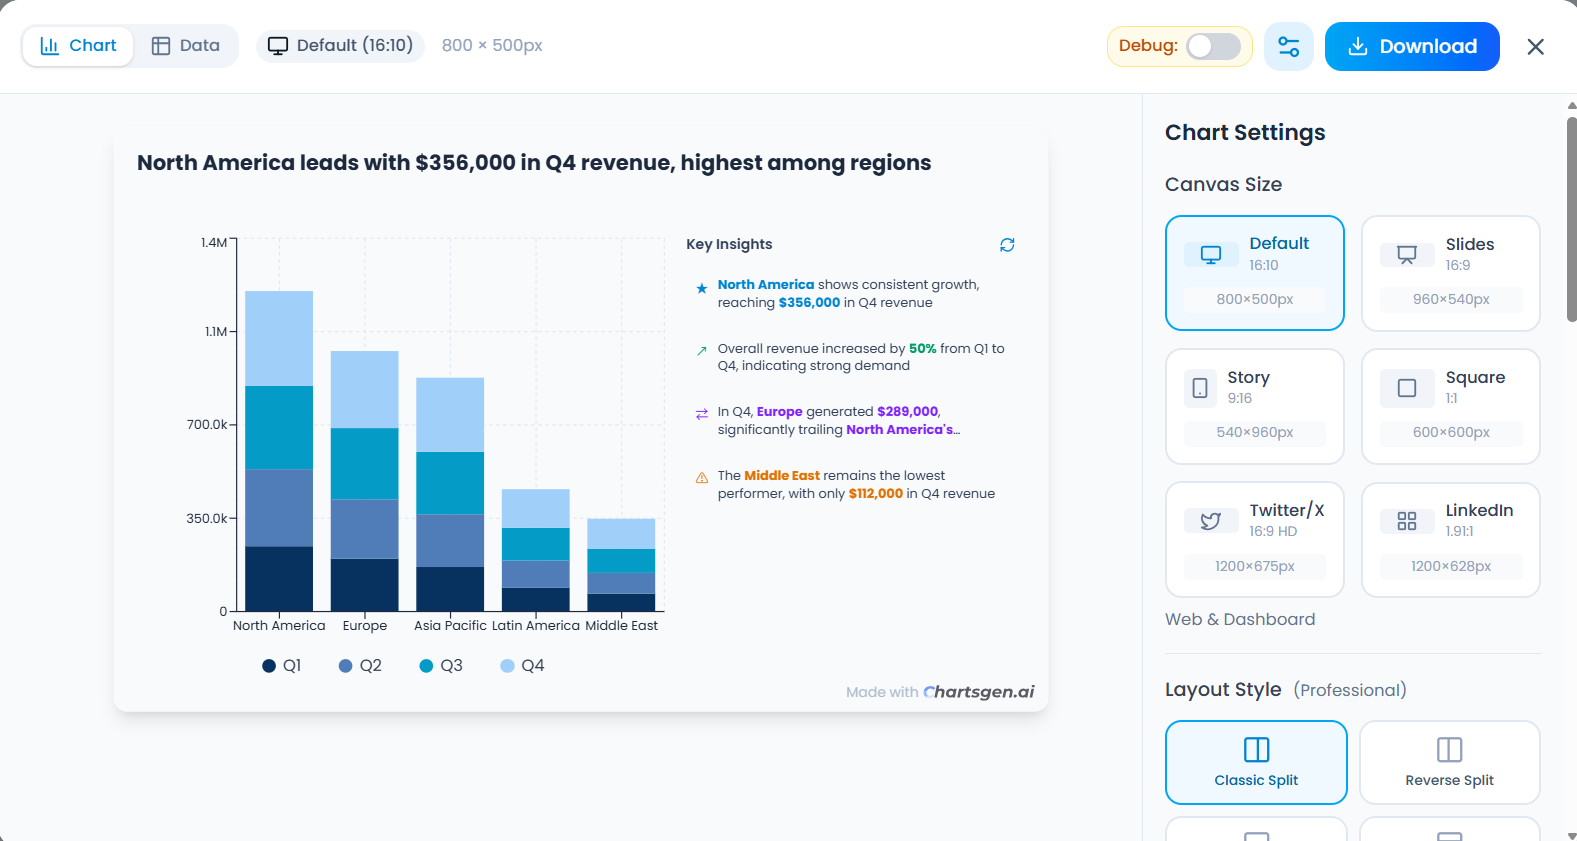Select the Reverse Split layout icon
The width and height of the screenshot is (1577, 841).
coord(1449,750)
